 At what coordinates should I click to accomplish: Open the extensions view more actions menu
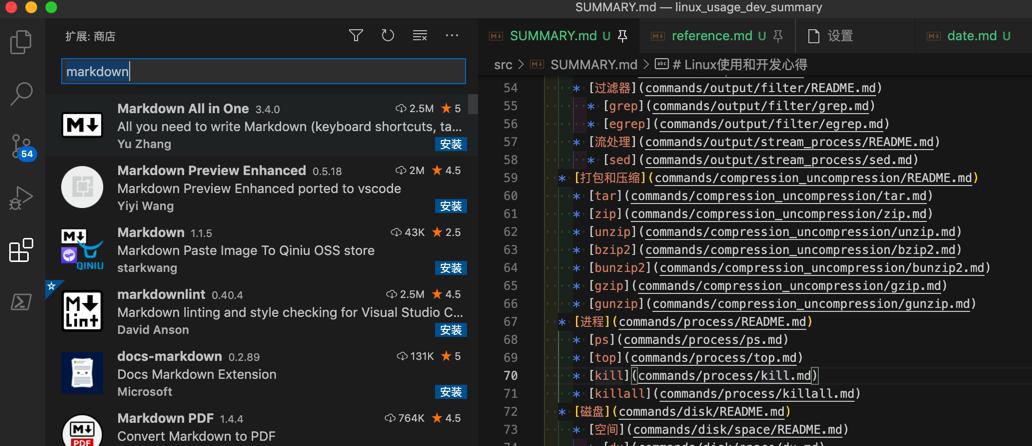click(452, 36)
